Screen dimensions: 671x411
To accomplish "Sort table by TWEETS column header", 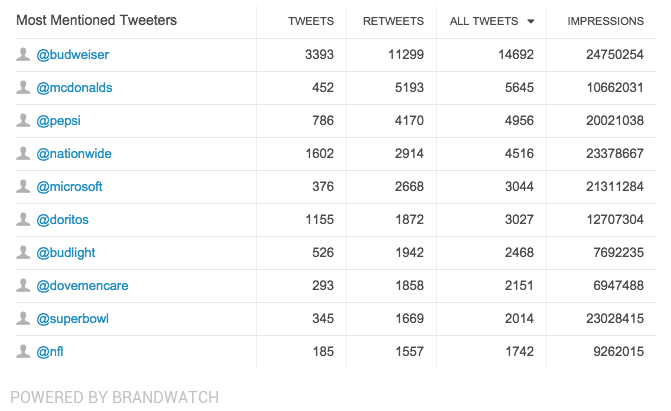I will 311,21.
